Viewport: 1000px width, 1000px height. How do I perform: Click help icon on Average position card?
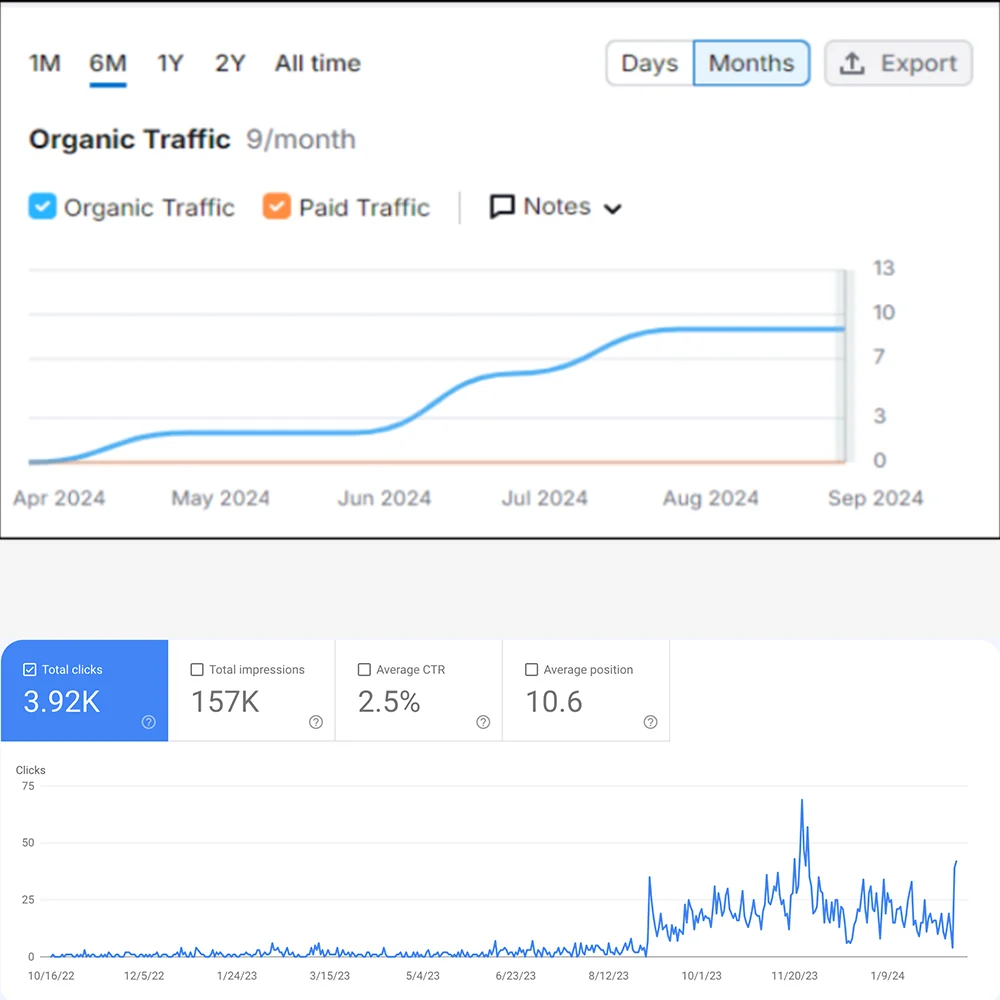point(650,722)
